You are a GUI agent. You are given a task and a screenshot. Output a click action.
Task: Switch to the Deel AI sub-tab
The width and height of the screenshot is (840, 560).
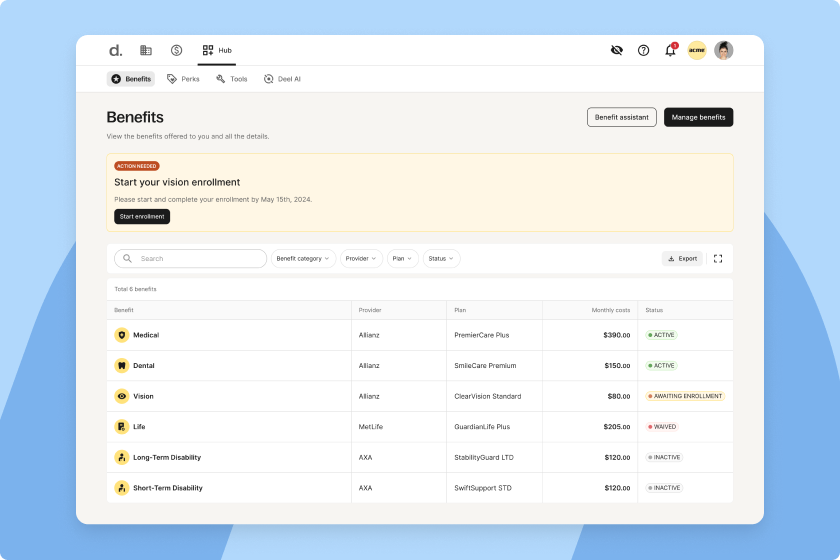[282, 79]
